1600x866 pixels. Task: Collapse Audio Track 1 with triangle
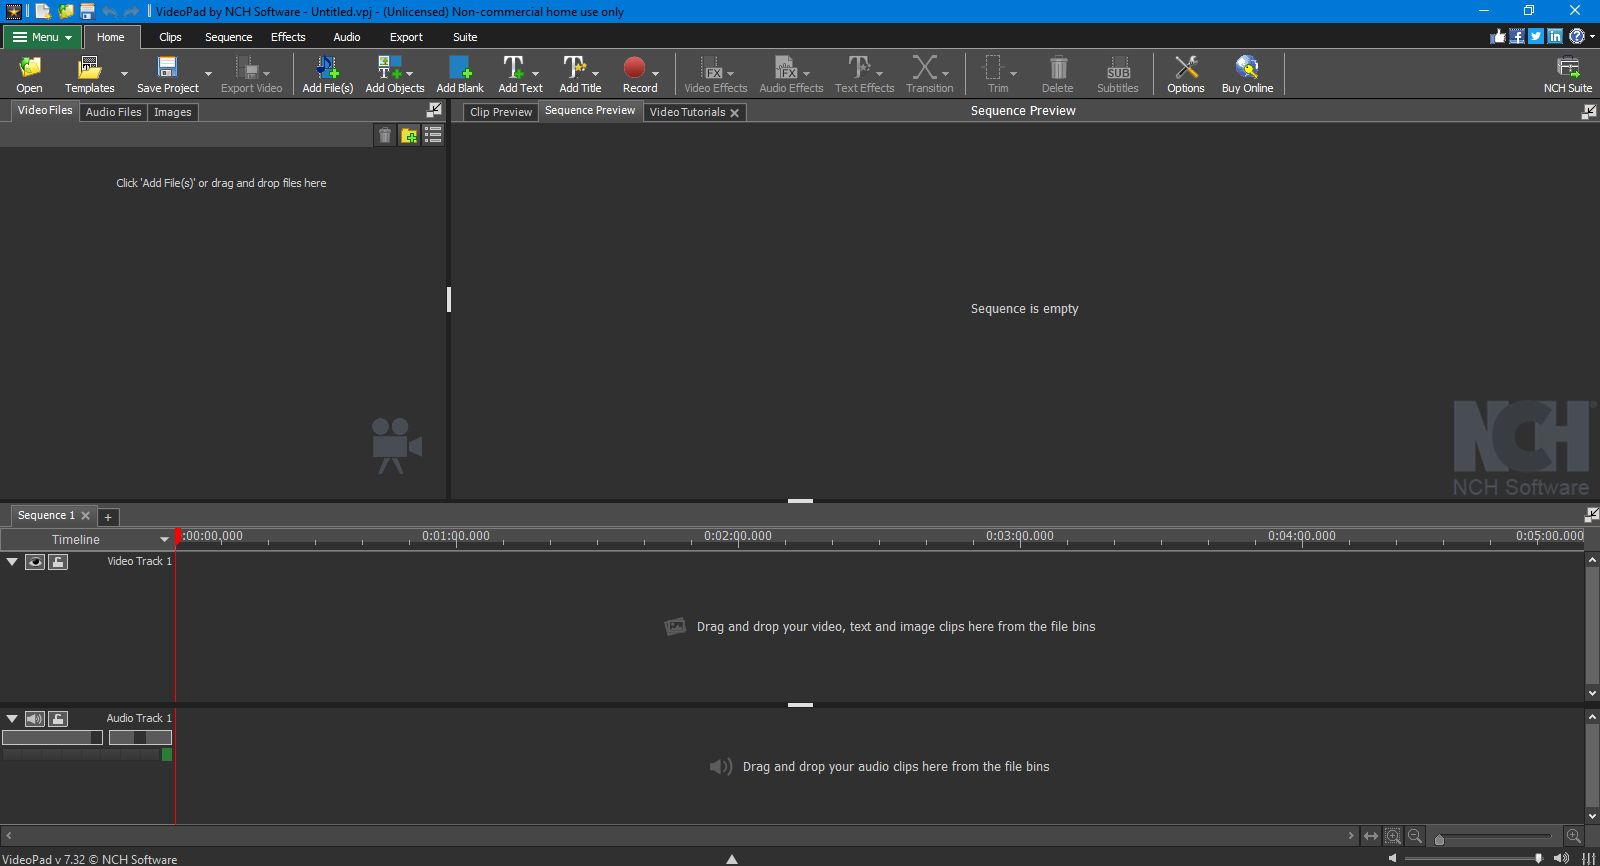click(12, 719)
